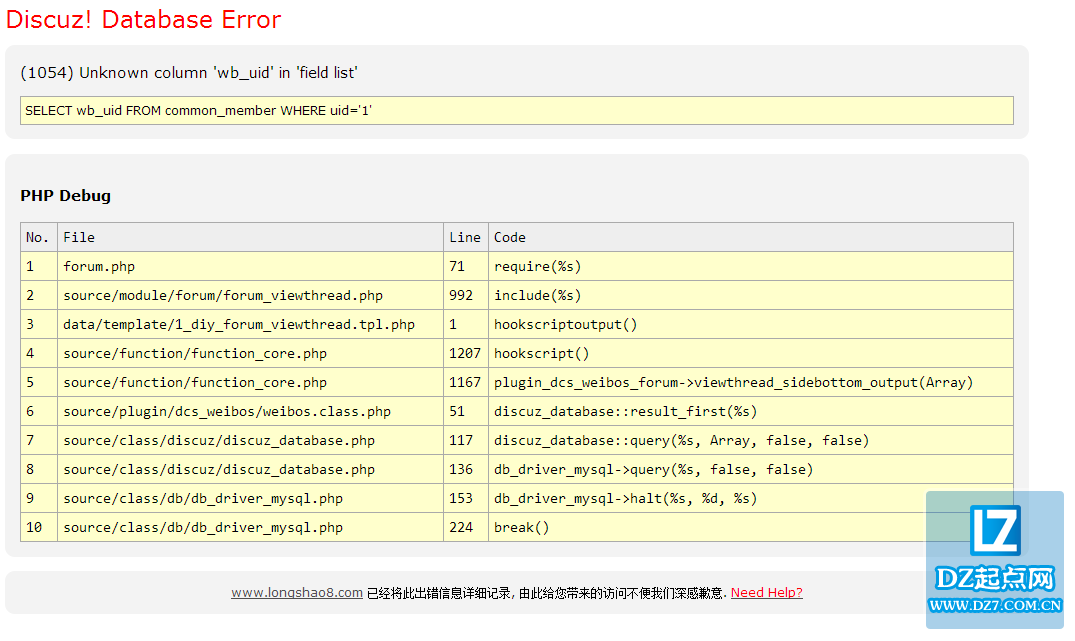Click the db_driver_mysql->query code cell

751,470
